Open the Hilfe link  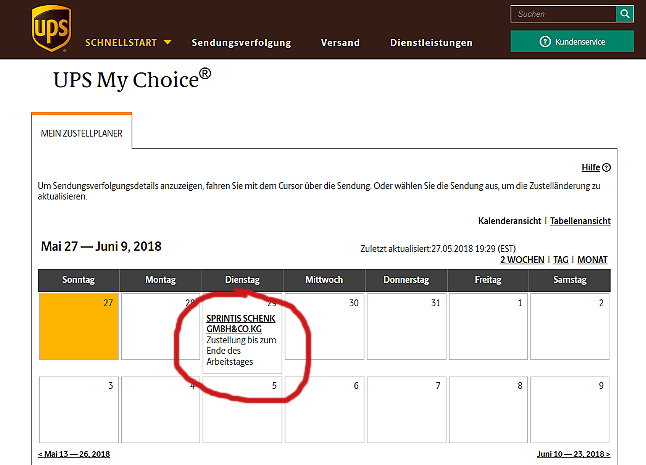[x=590, y=168]
